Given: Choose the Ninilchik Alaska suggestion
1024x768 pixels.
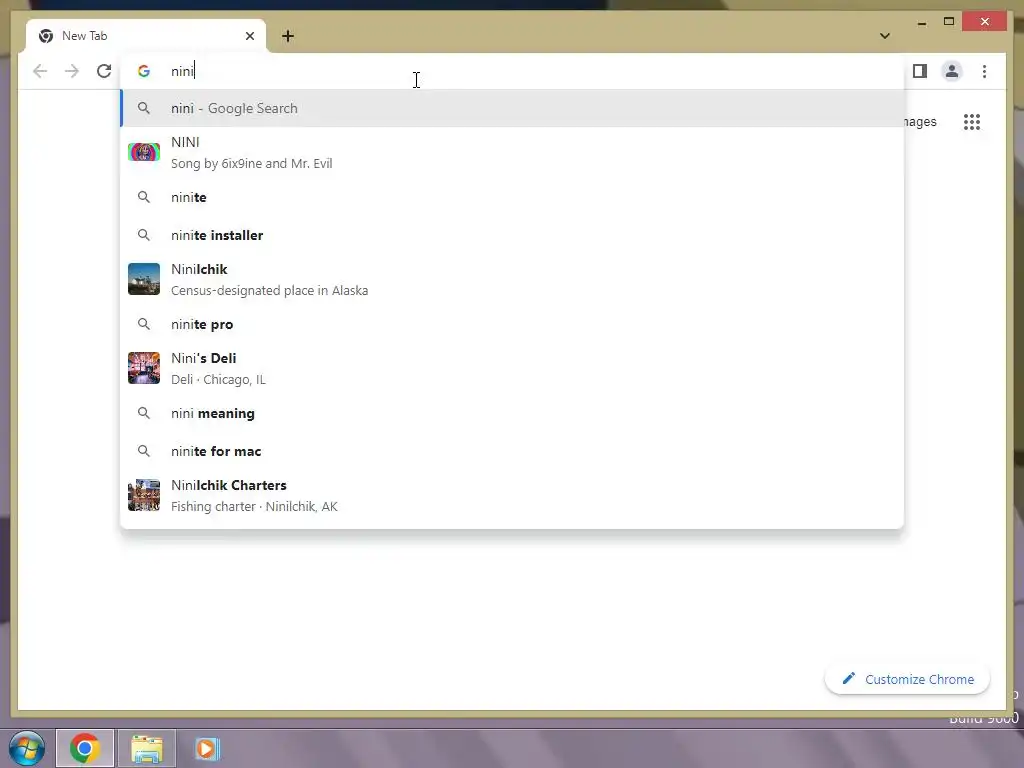Looking at the screenshot, I should tap(513, 280).
